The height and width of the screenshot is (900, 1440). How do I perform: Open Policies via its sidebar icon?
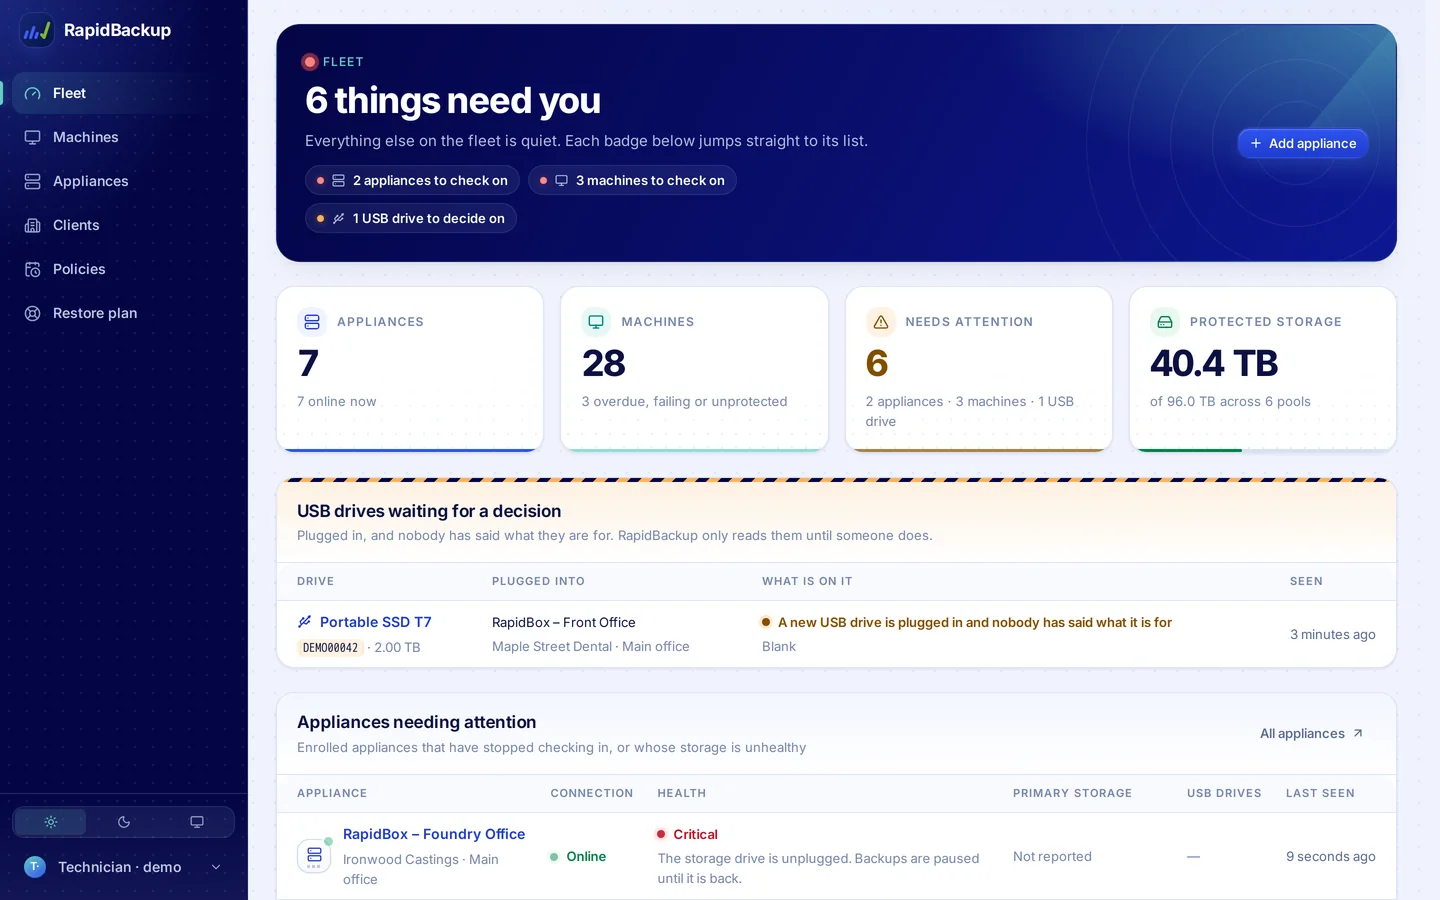click(x=33, y=269)
